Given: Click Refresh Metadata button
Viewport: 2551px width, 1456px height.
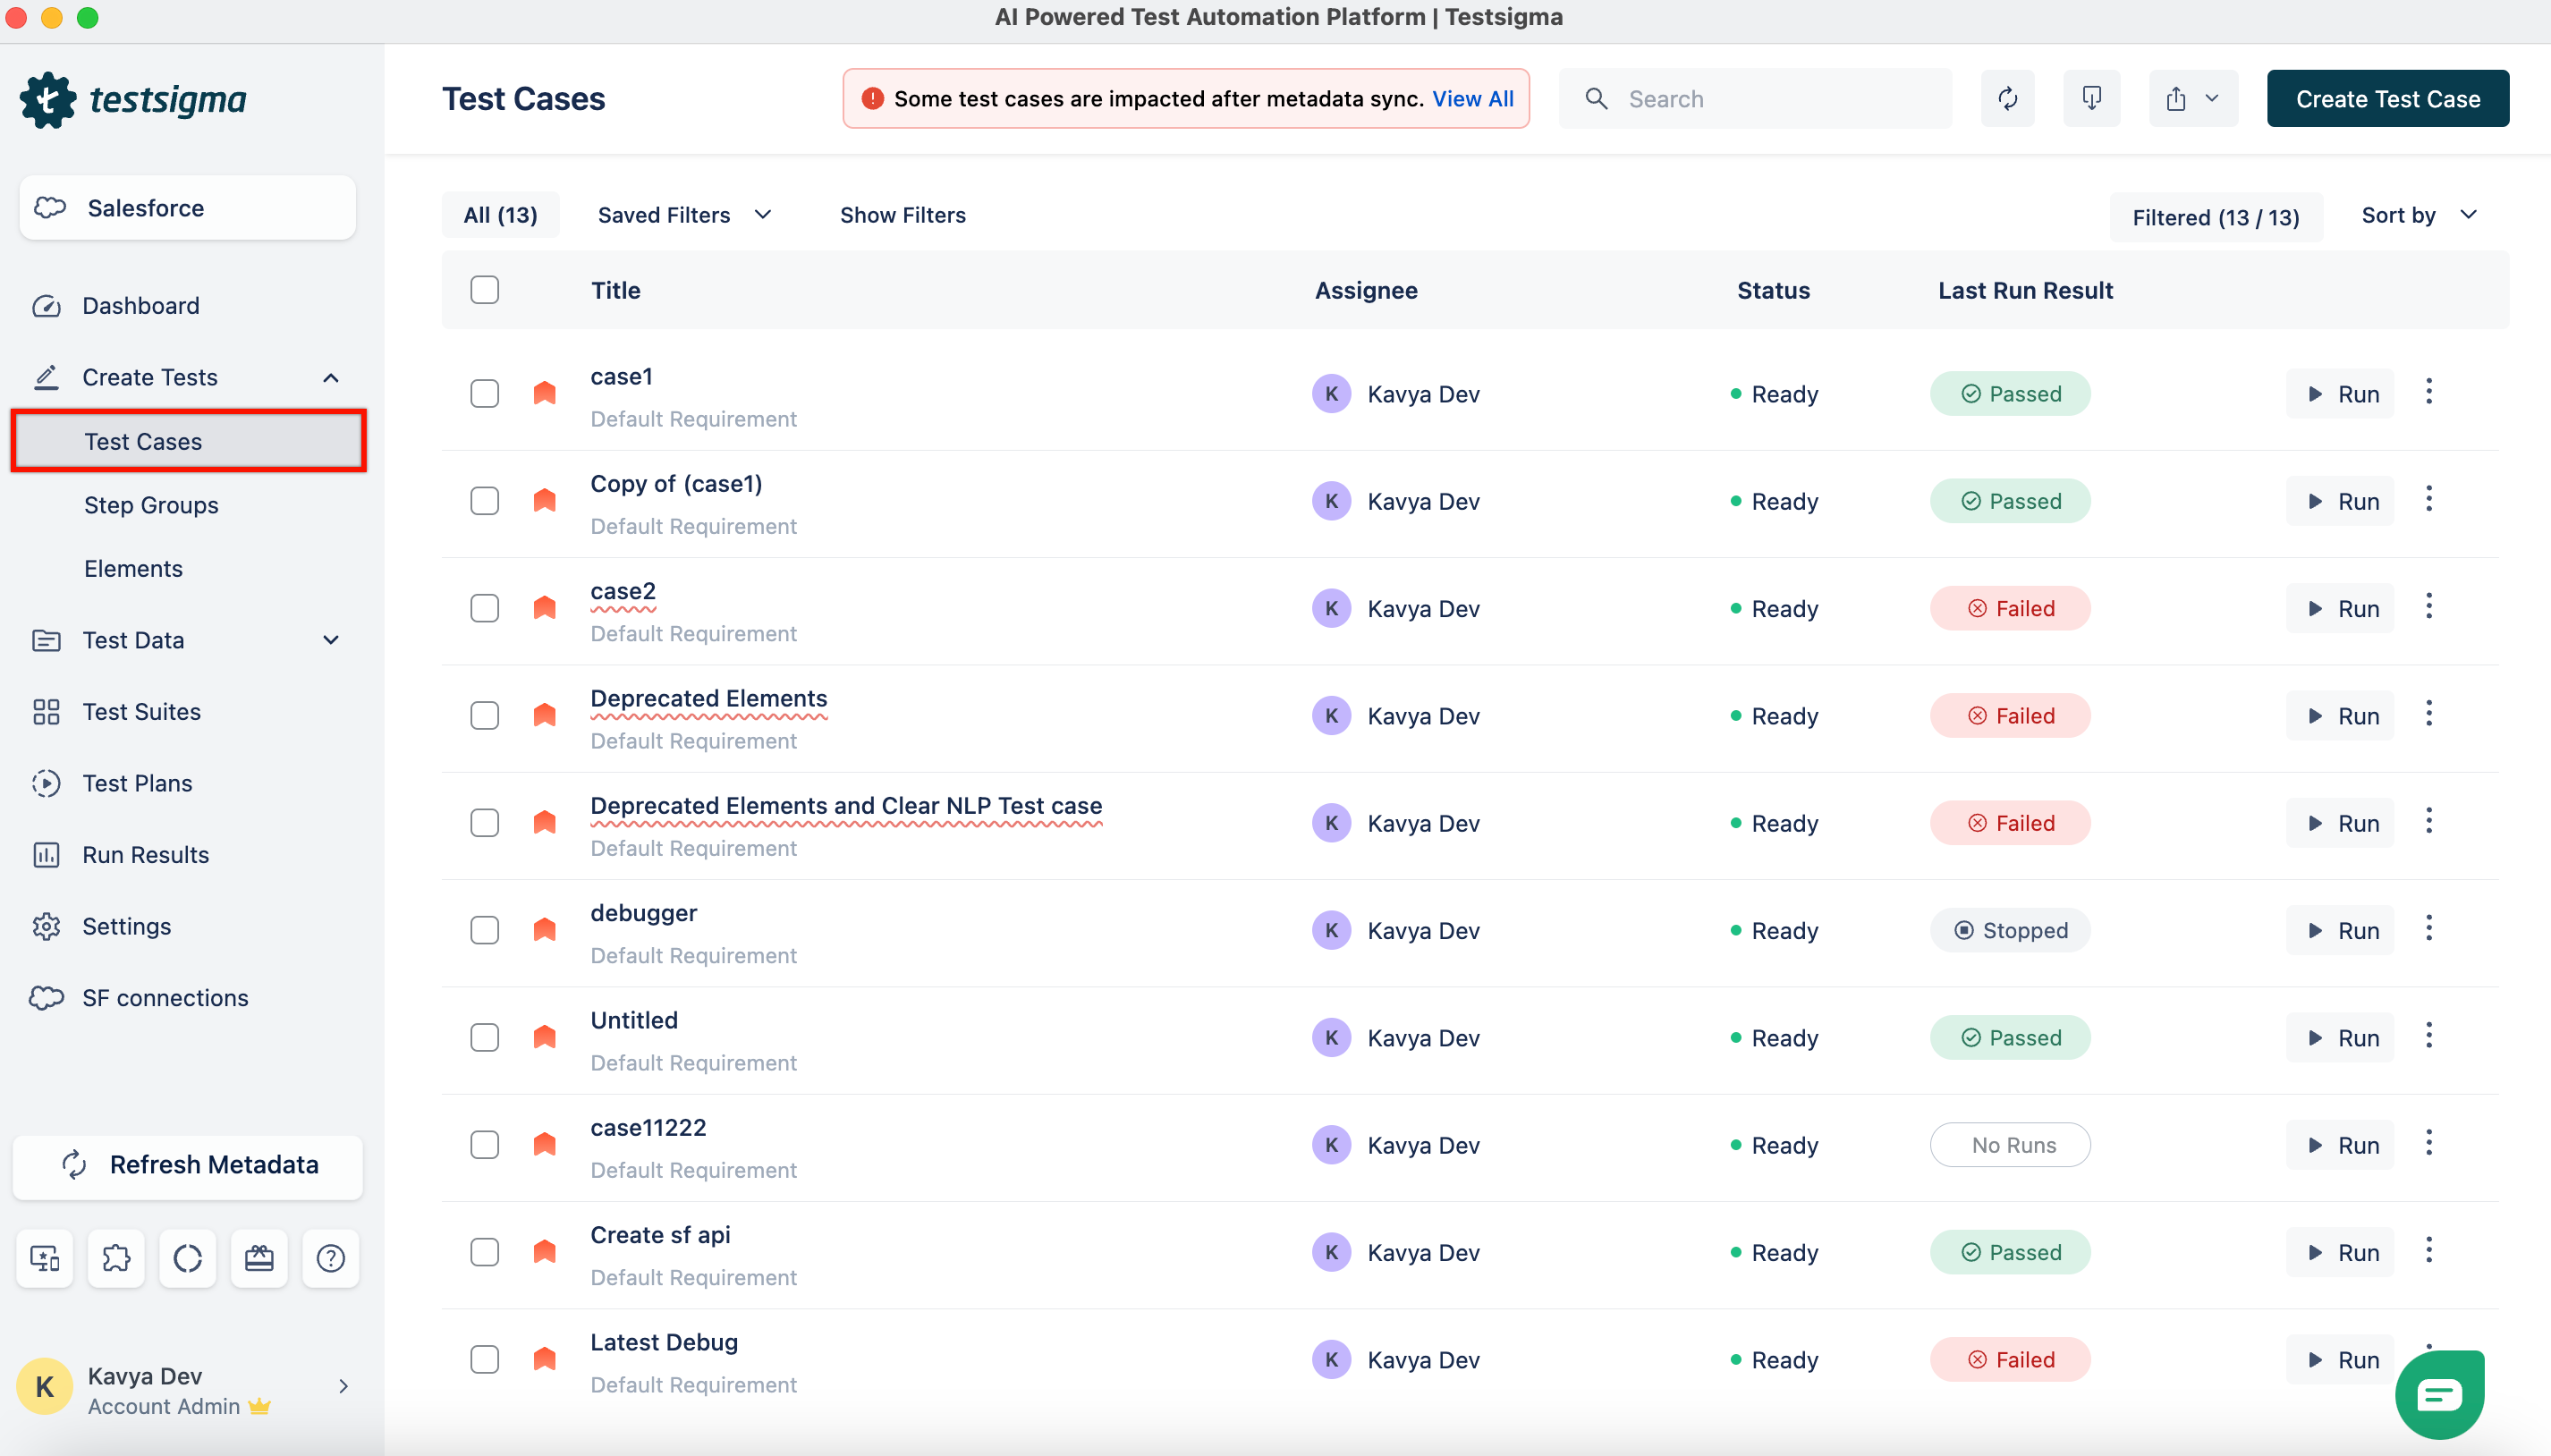Looking at the screenshot, I should 187,1165.
